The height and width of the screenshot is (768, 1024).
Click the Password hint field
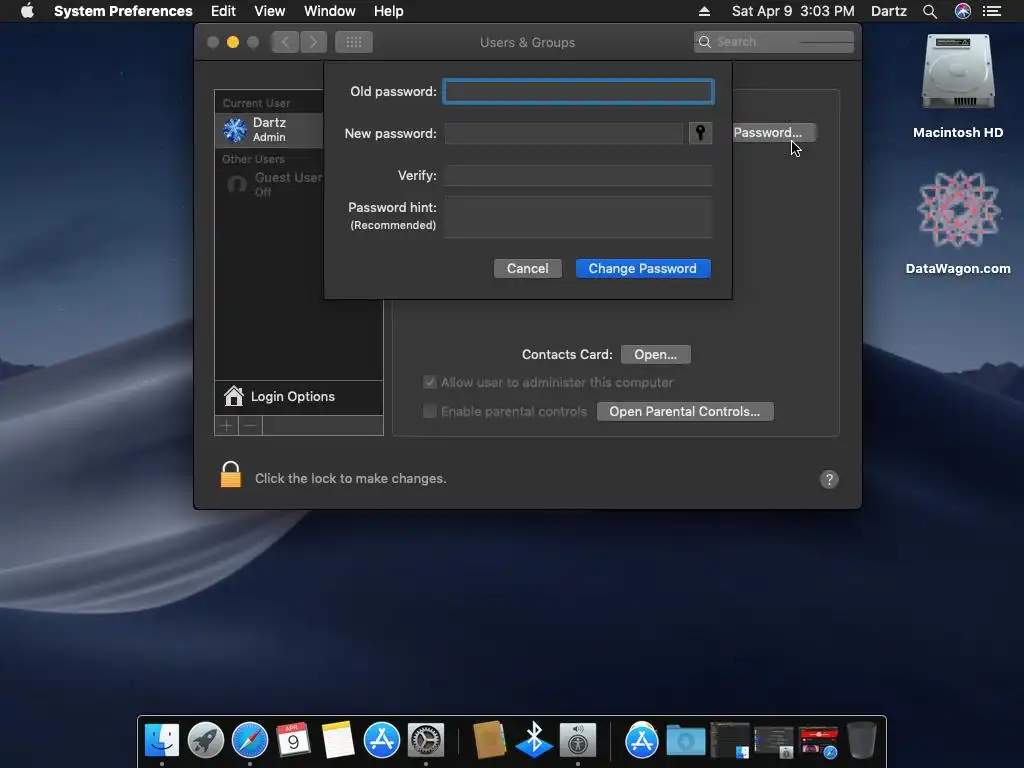point(579,217)
